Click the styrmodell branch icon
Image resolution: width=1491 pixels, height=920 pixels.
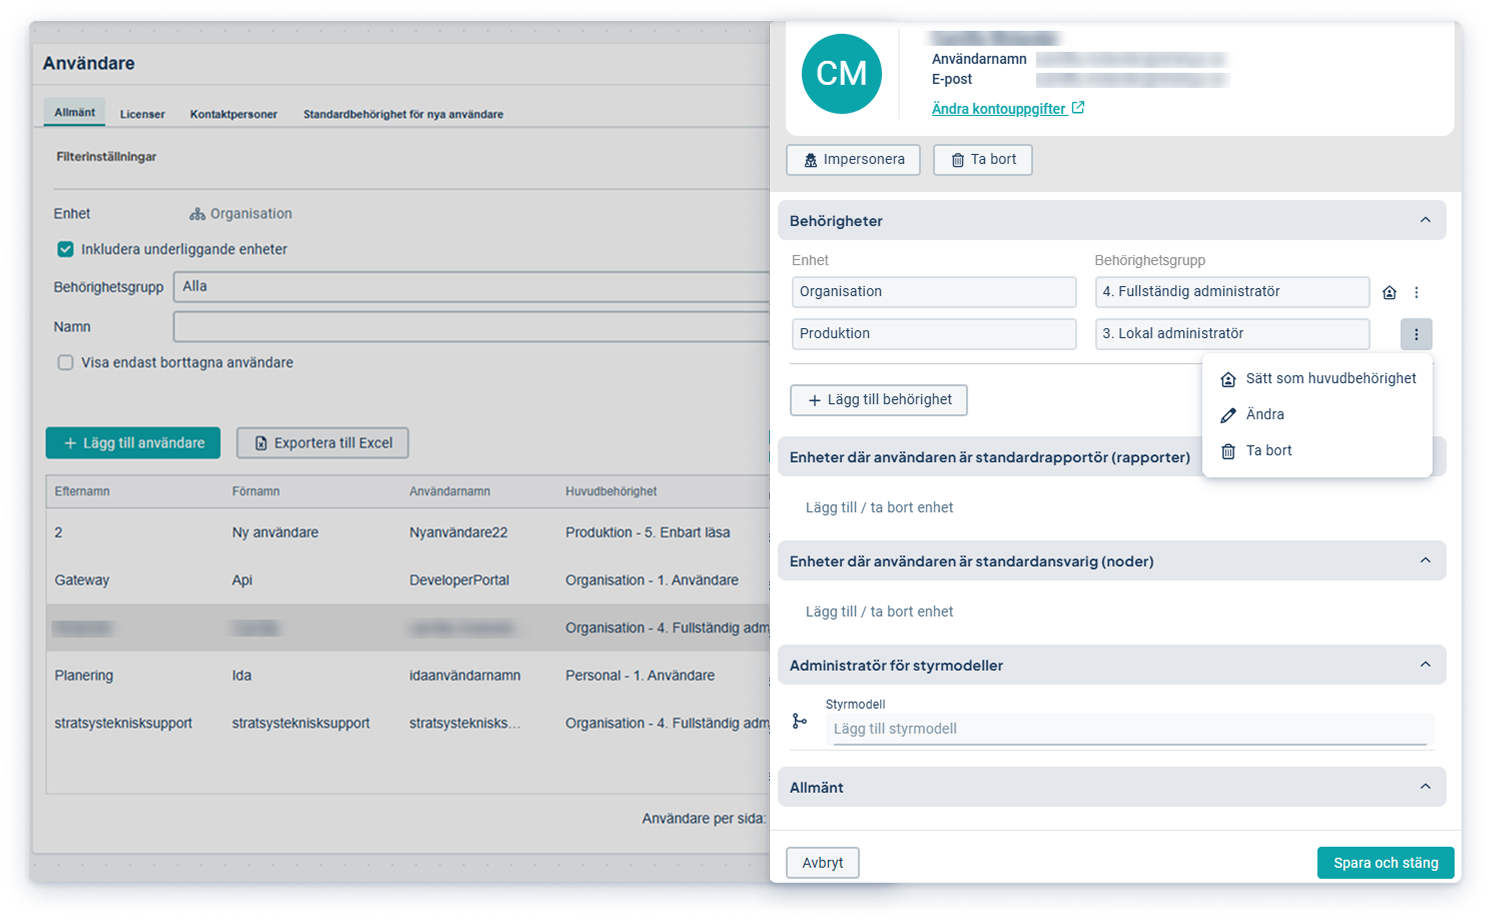click(x=799, y=721)
